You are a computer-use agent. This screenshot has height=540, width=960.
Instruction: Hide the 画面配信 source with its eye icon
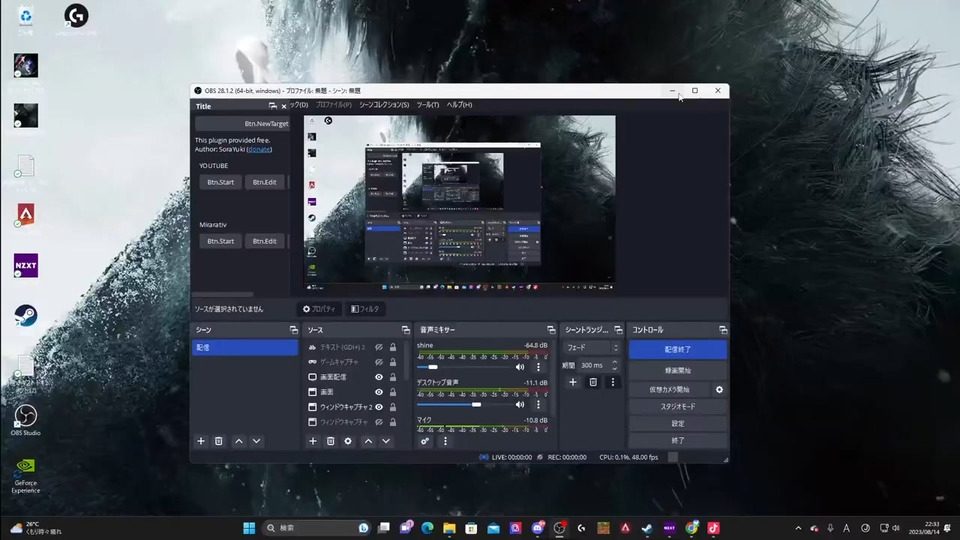379,377
